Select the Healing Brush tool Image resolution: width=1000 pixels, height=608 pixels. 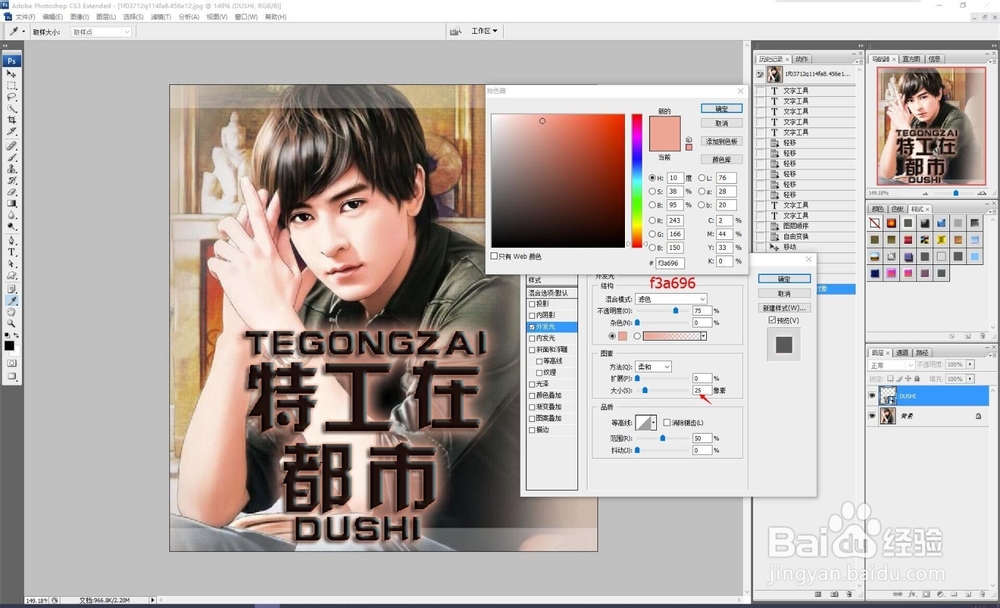[x=11, y=146]
